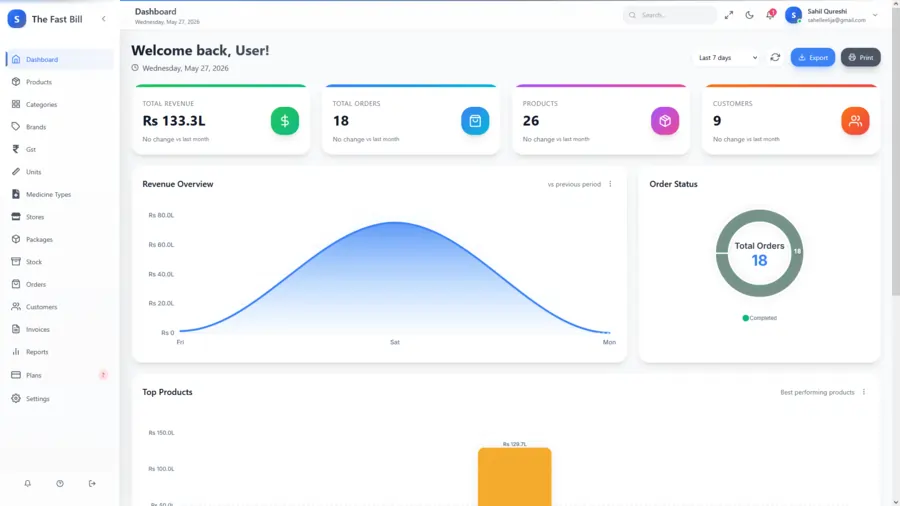Click the Plans notification badge
900x506 pixels.
[103, 375]
